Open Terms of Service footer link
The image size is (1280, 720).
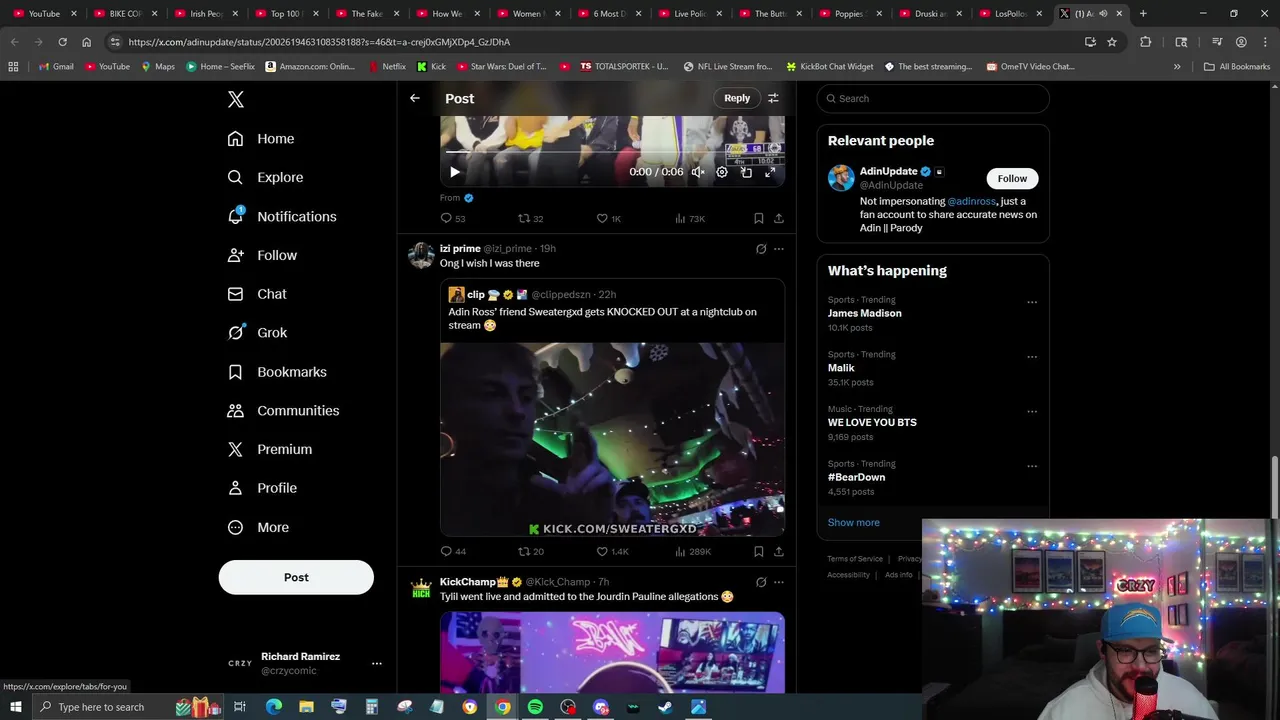pyautogui.click(x=855, y=559)
